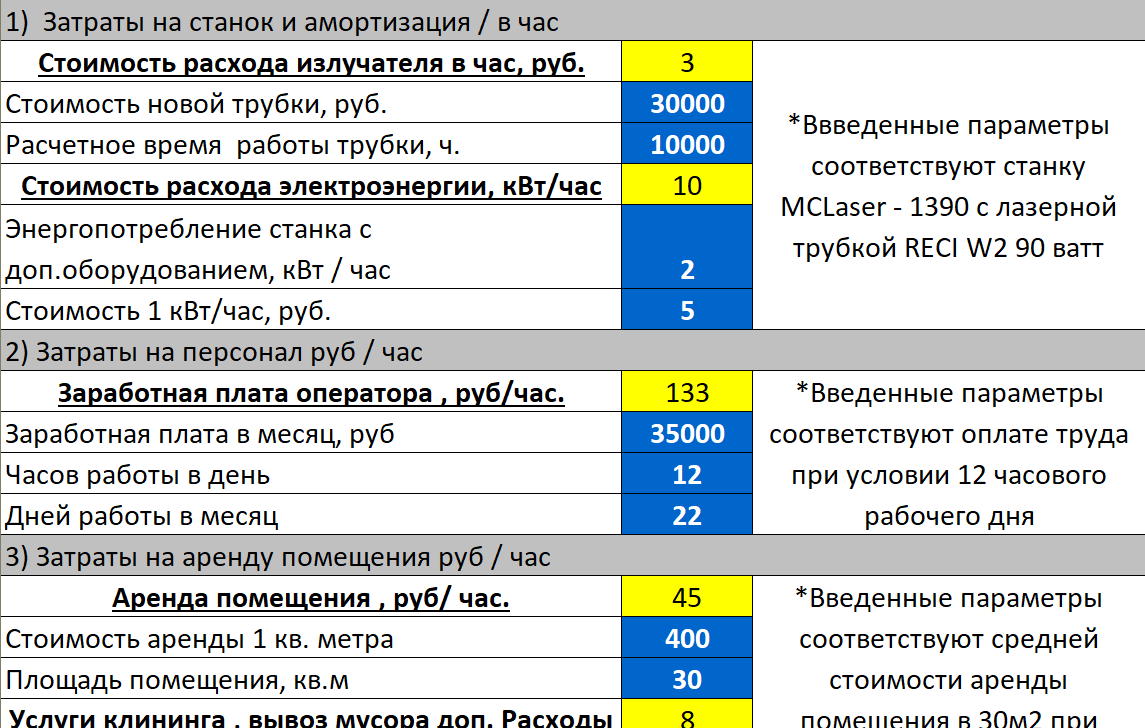Screen dimensions: 1145x728
Task: Select blue cell with value 35000
Action: (x=686, y=432)
